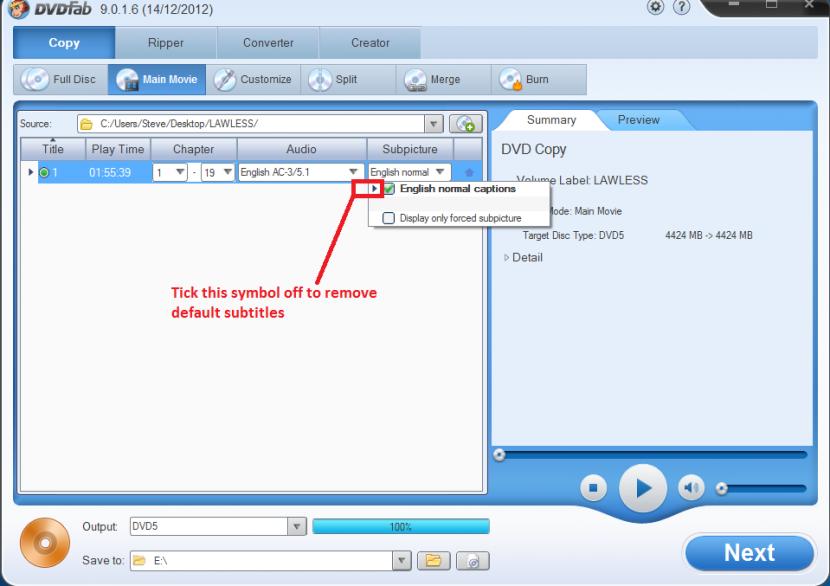Click the Volume Label LAWLESS text
This screenshot has width=830, height=586.
[582, 180]
